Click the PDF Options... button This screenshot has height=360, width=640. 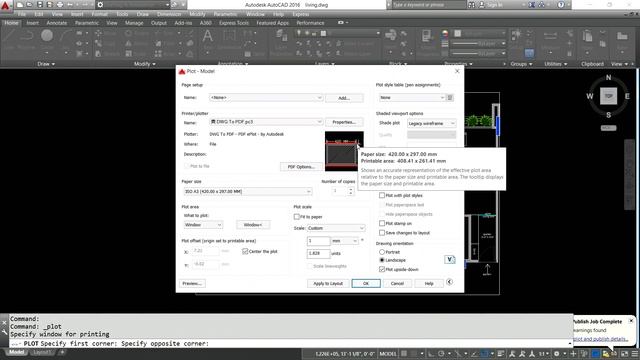301,167
